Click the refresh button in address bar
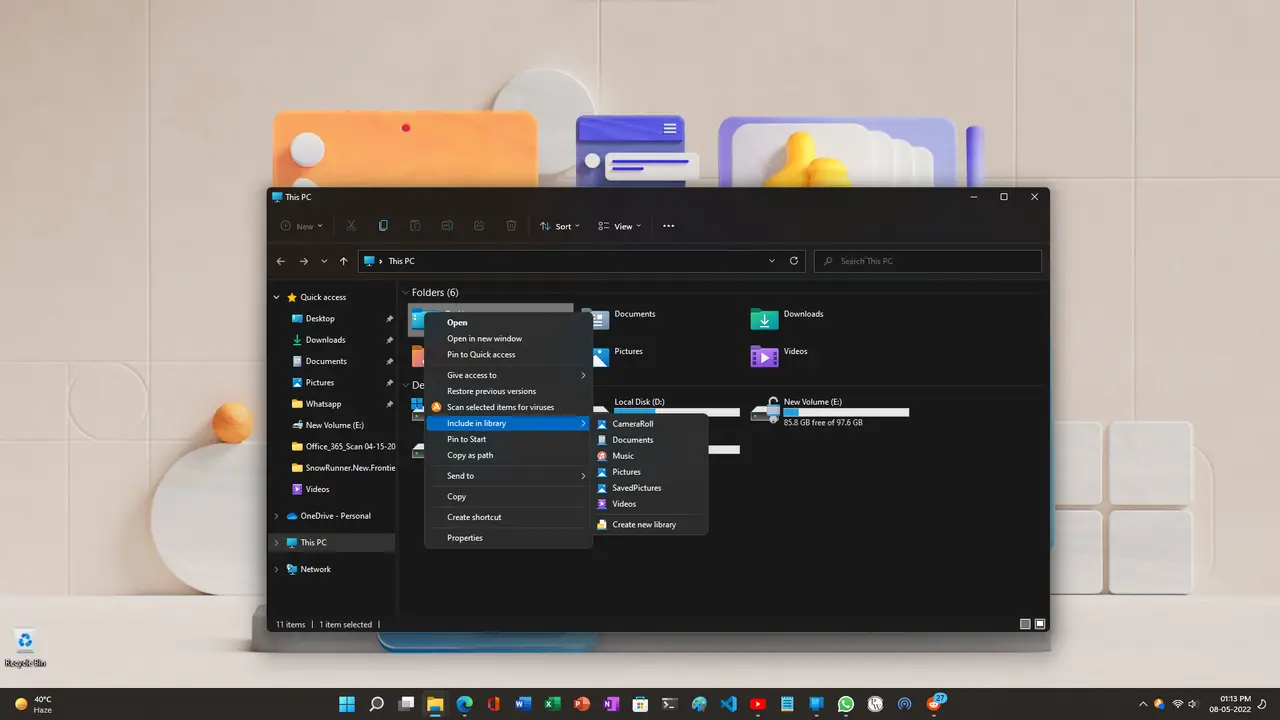This screenshot has height=720, width=1280. click(x=794, y=261)
